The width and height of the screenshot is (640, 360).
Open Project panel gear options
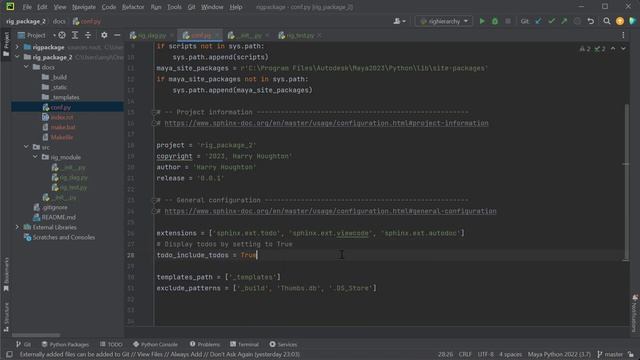[104, 36]
